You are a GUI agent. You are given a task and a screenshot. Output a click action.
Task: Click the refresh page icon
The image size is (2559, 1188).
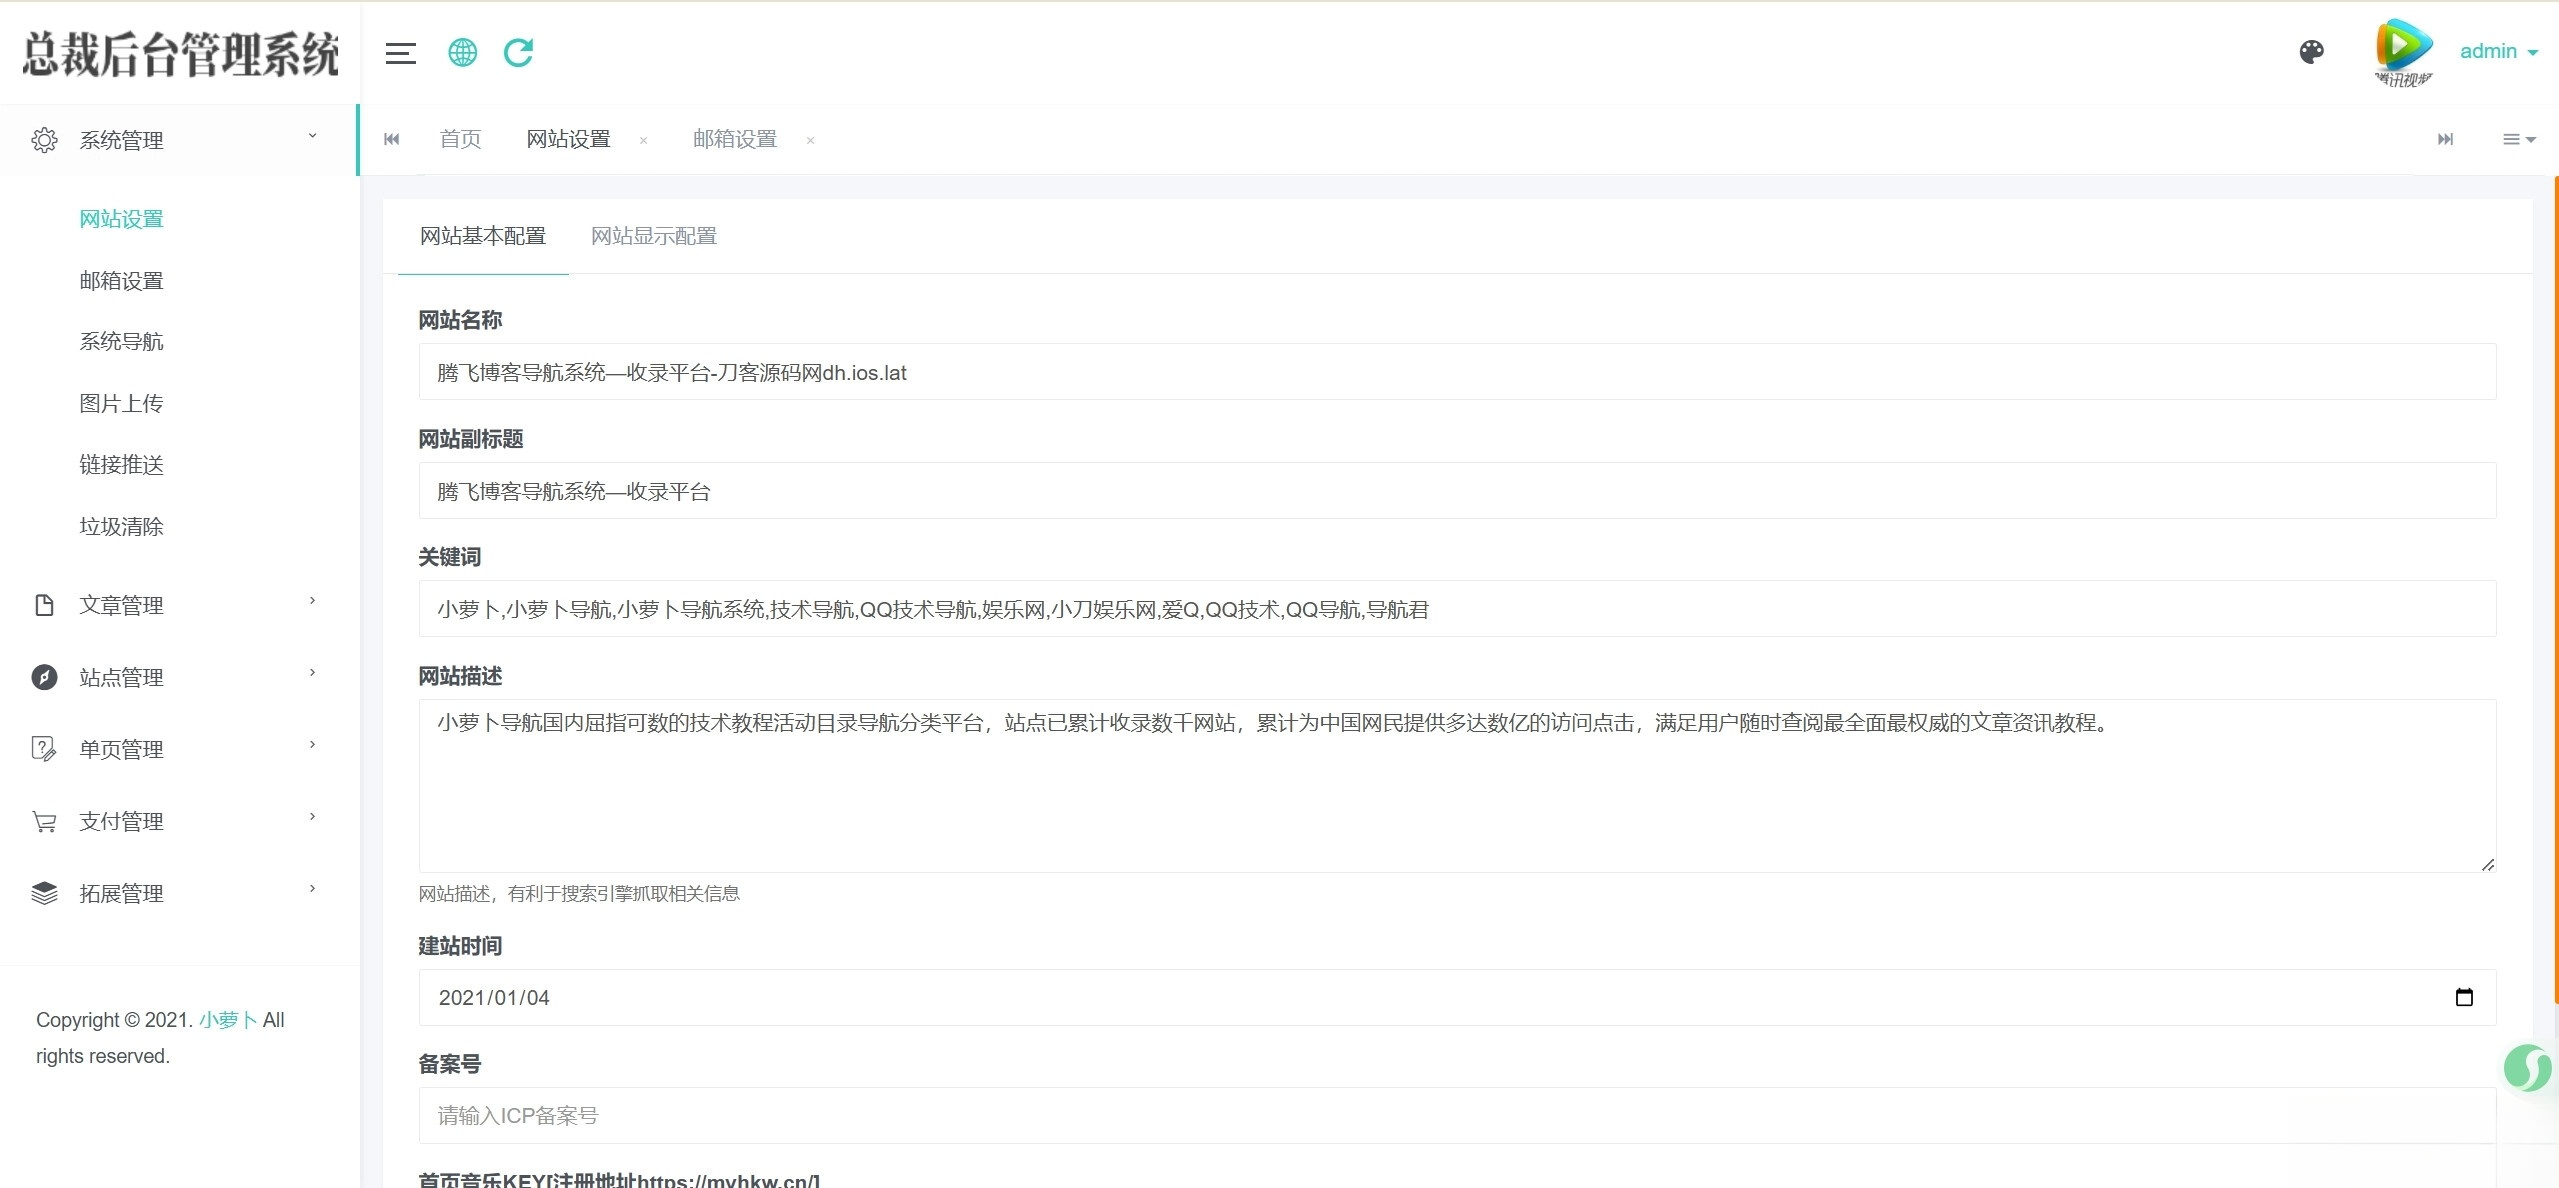coord(518,52)
